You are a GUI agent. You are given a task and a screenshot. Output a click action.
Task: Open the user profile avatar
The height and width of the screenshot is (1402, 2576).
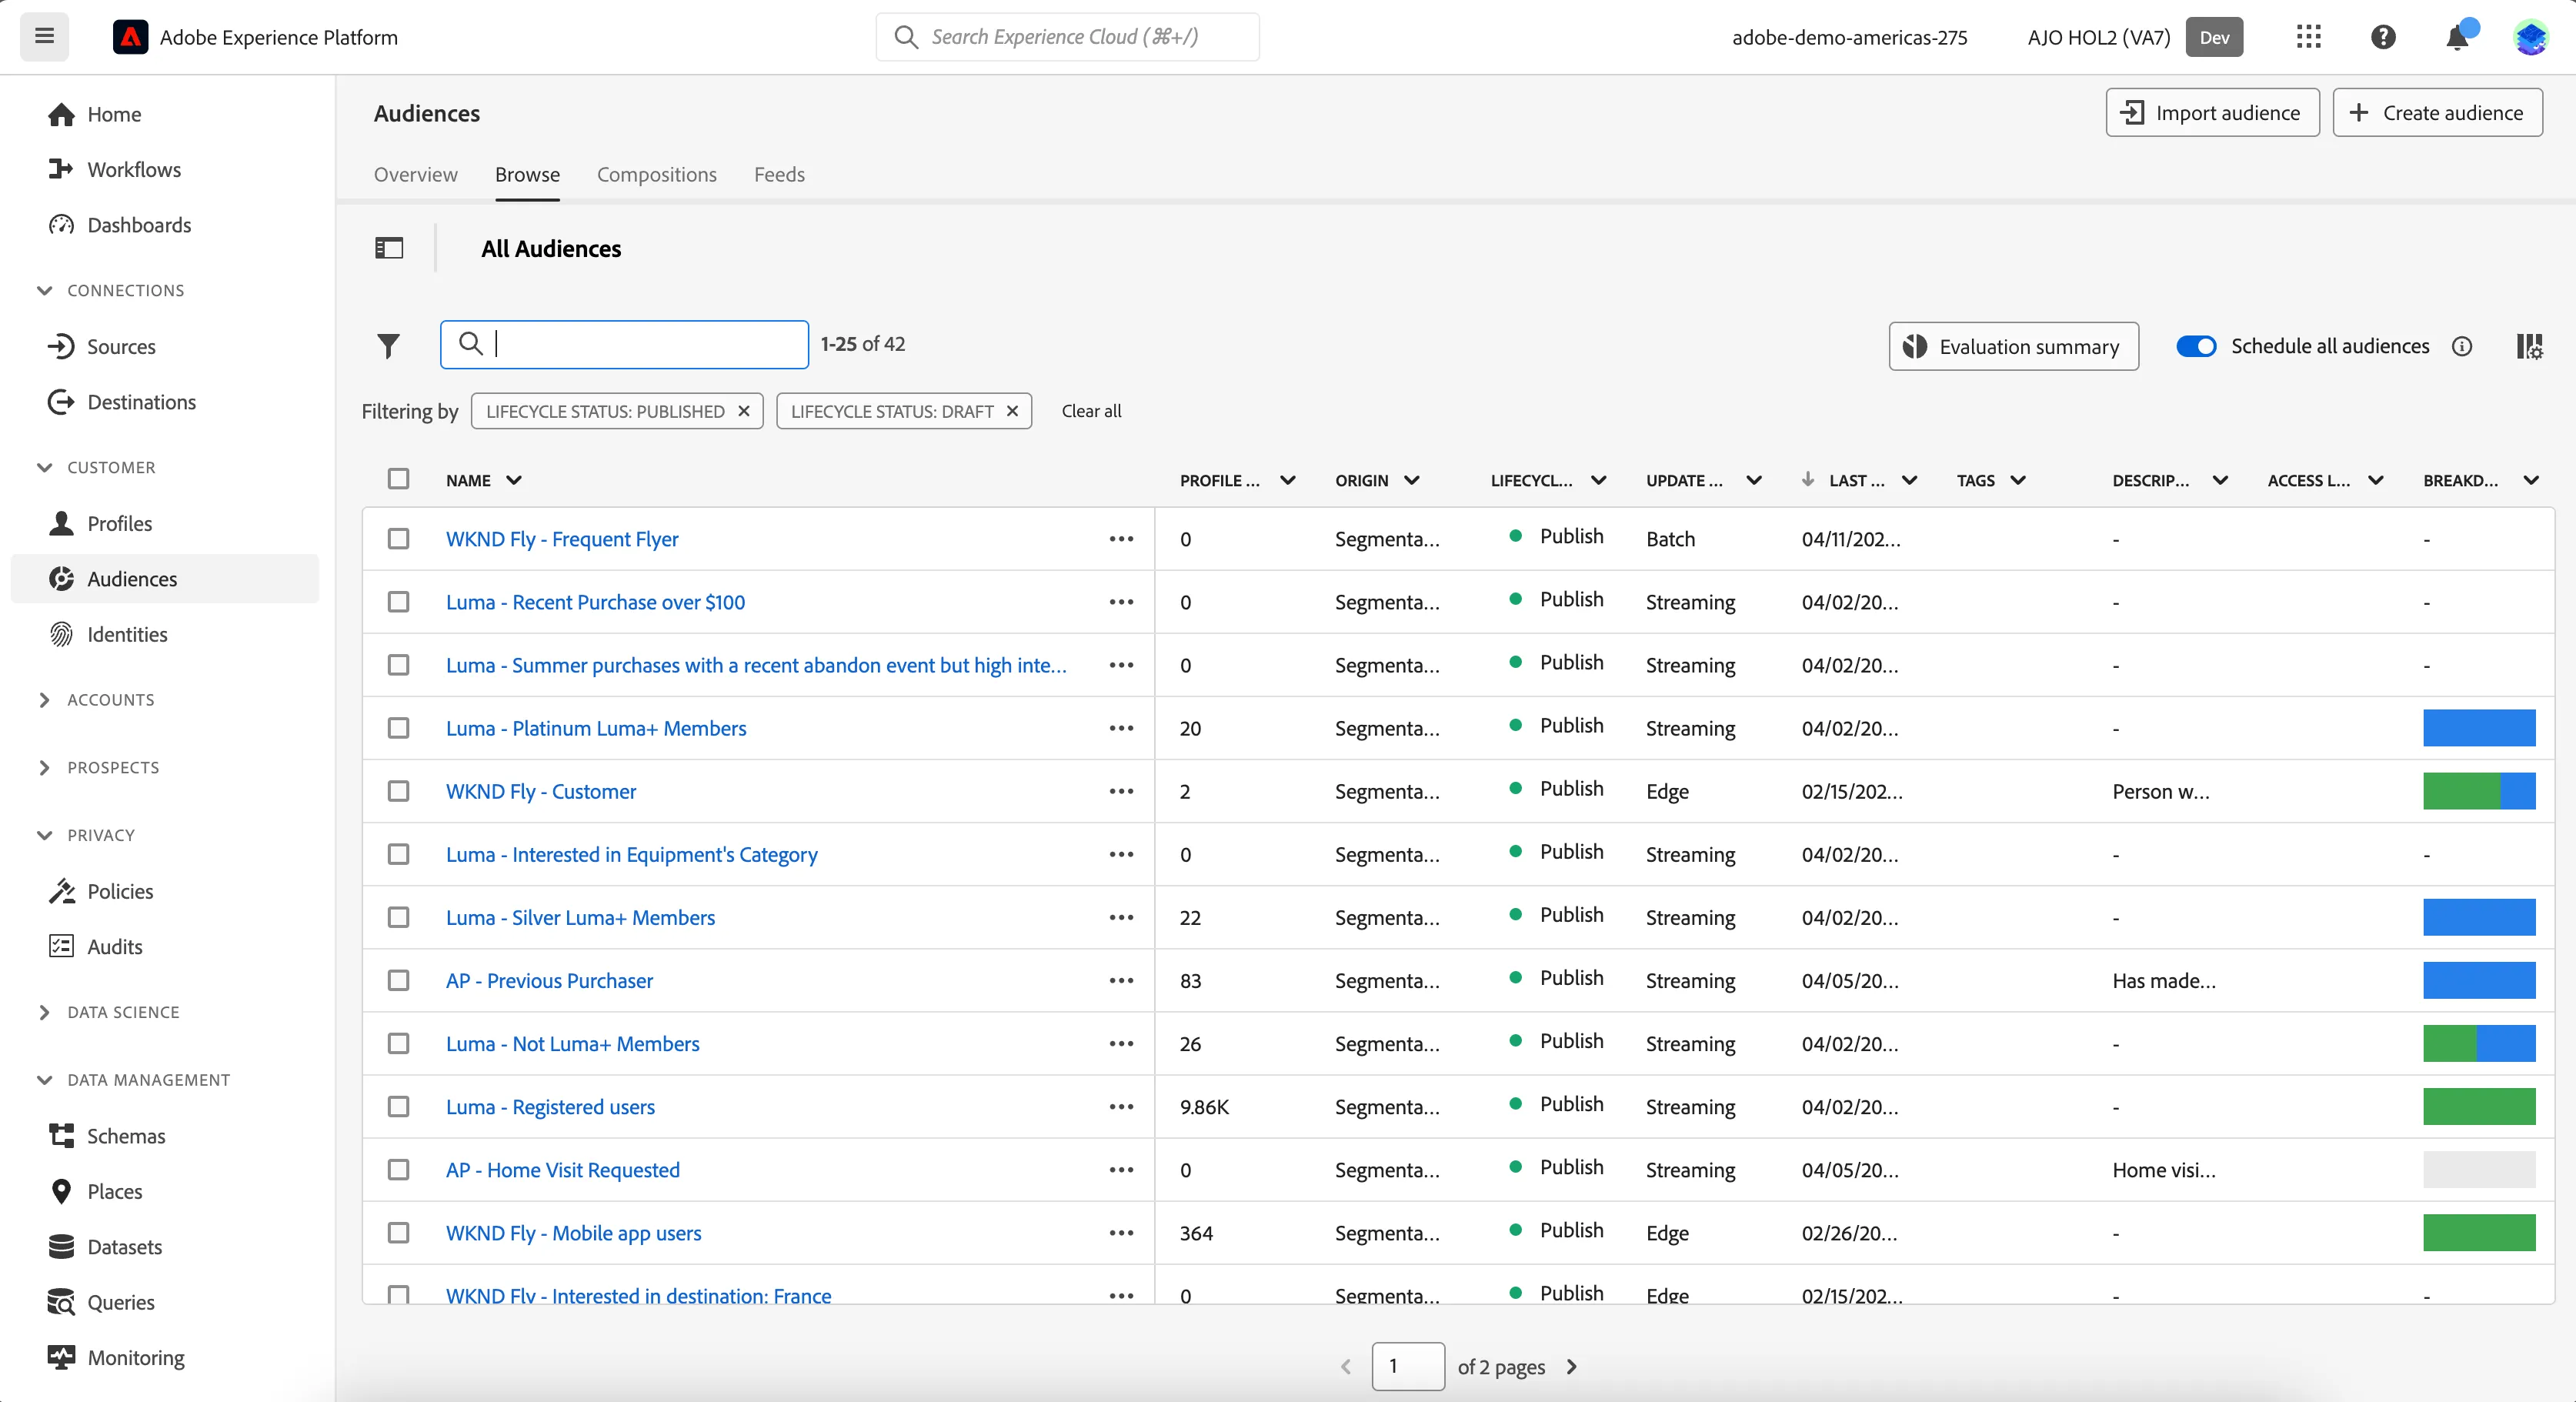point(2531,37)
